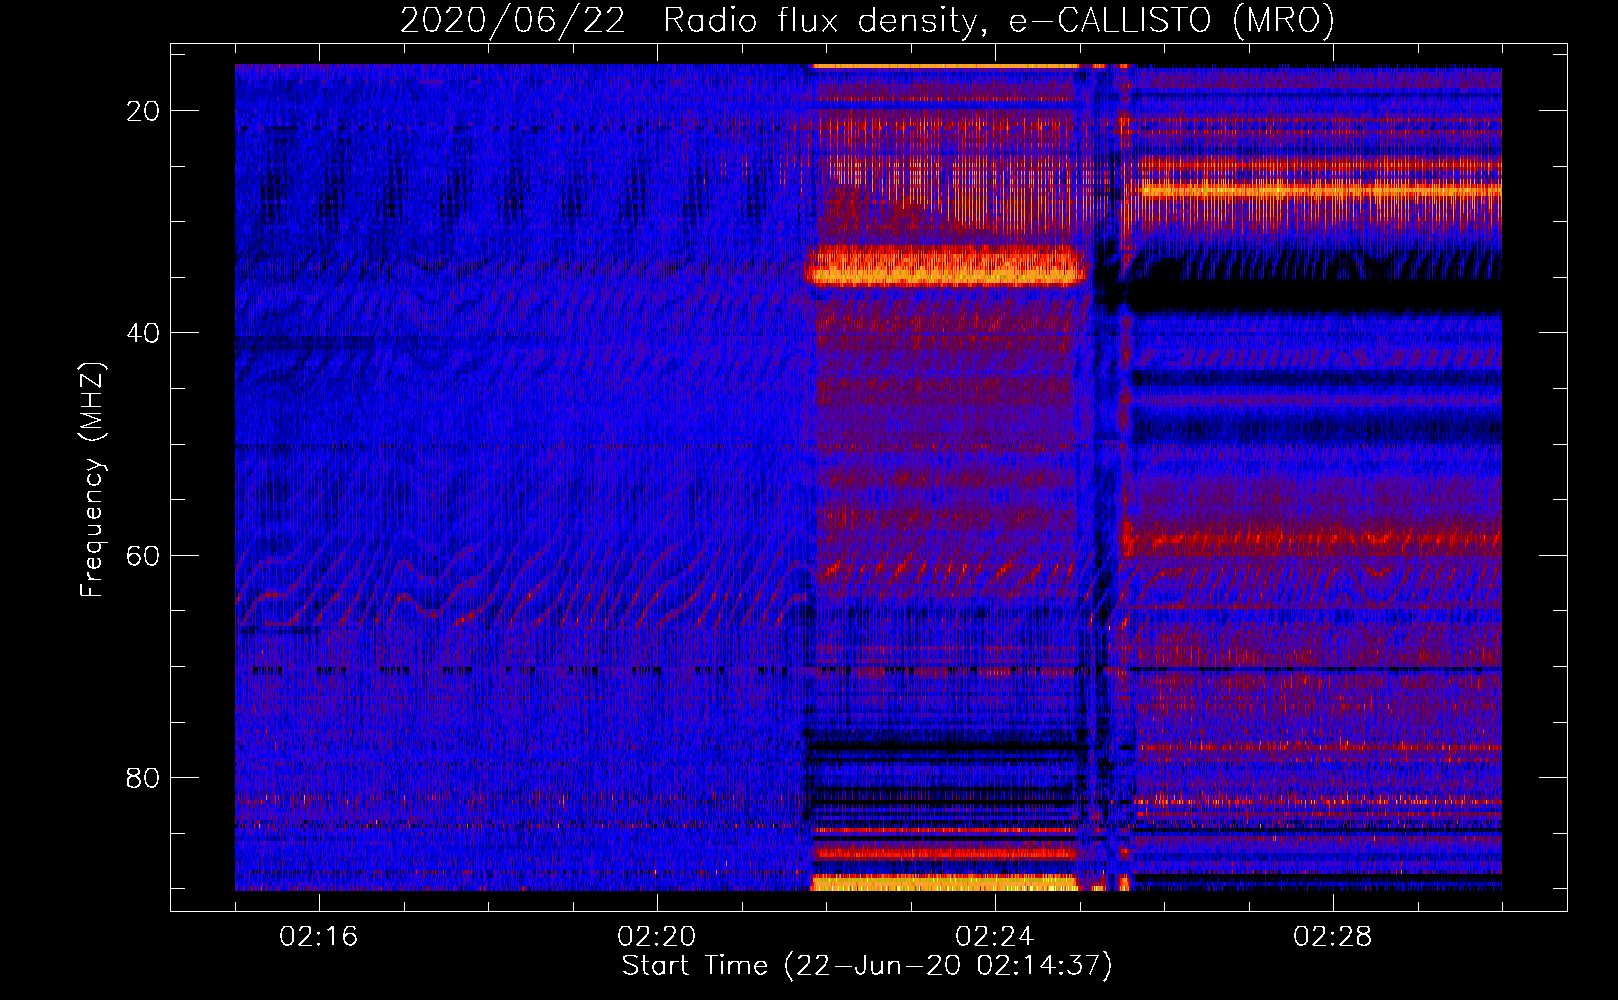This screenshot has width=1618, height=1000.
Task: Click the "Start Time (22-Jun-20 02:14:37)" label
Action: (867, 966)
